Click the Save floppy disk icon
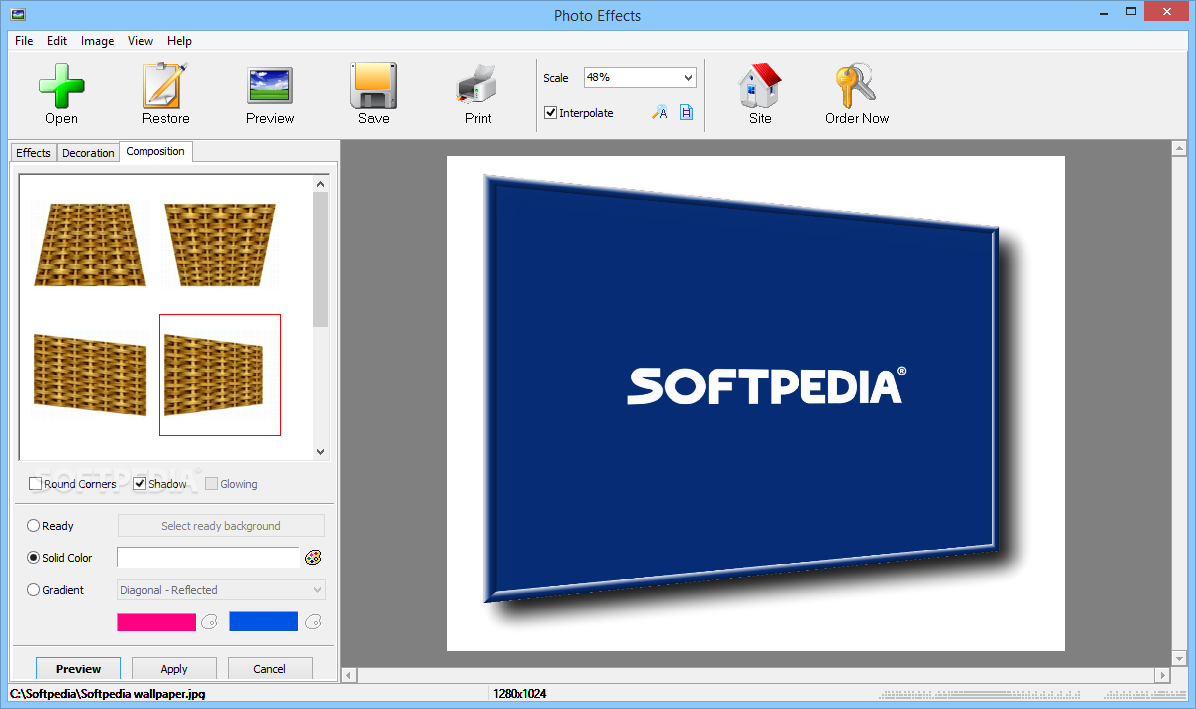 (374, 85)
